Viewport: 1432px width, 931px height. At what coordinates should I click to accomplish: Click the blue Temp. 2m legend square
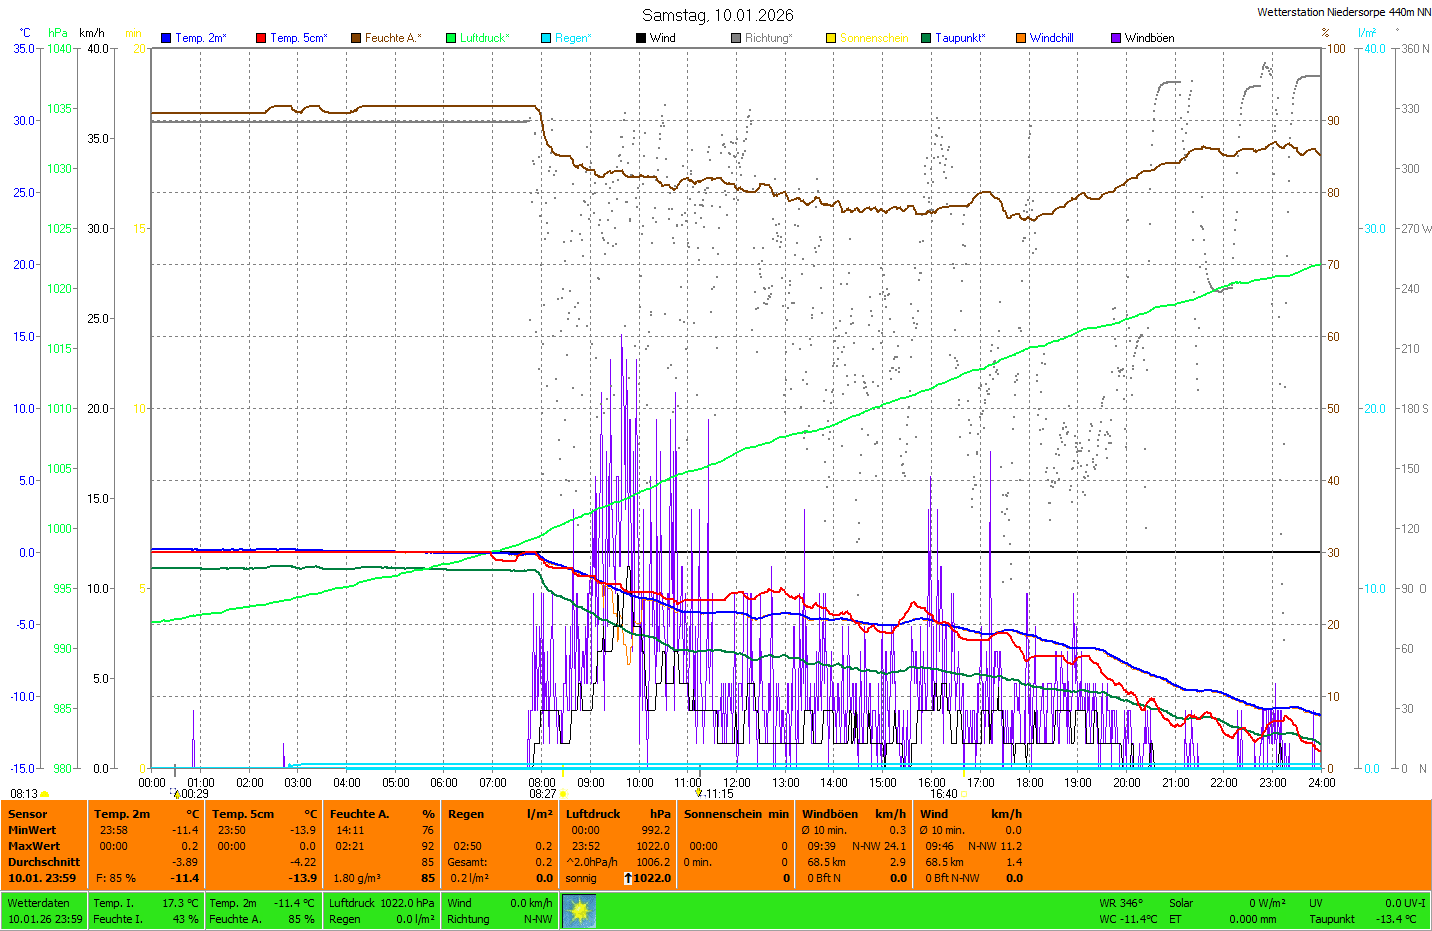[x=166, y=38]
